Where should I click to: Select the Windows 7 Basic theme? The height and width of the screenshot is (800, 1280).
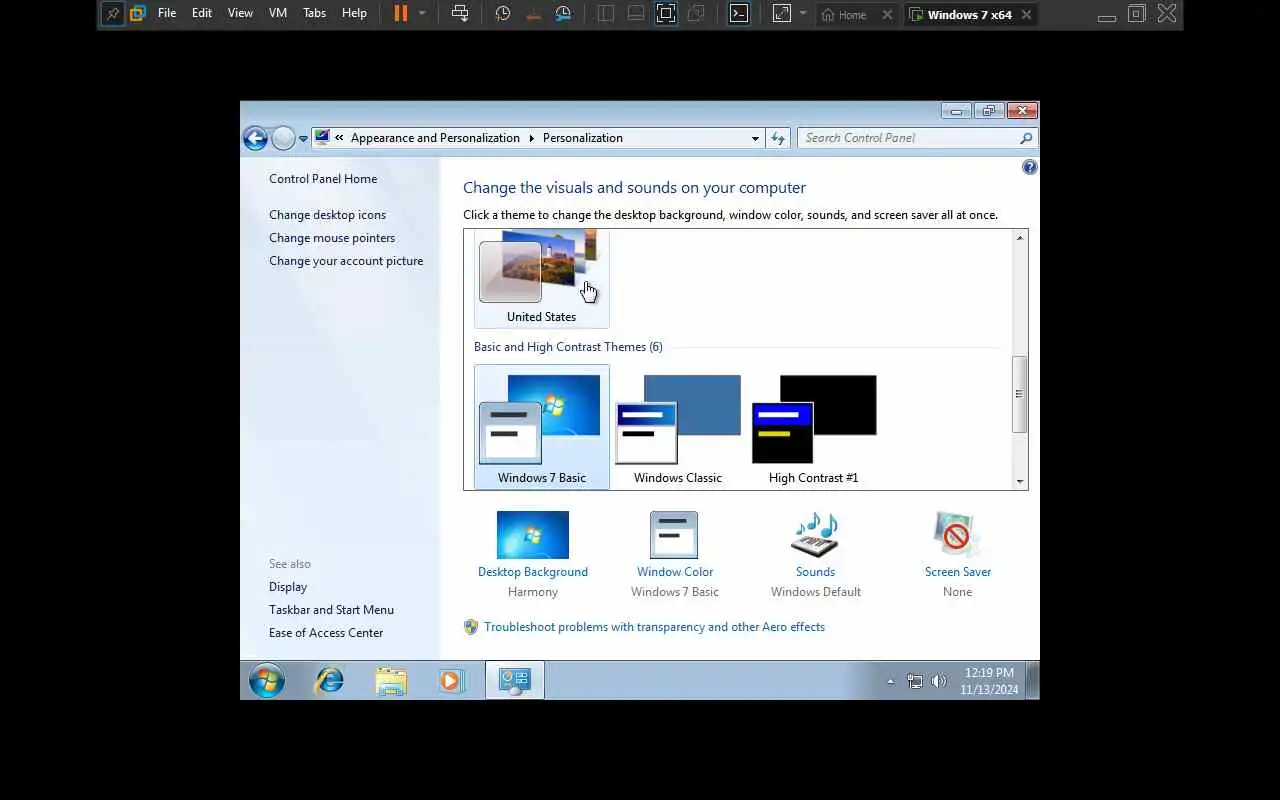tap(541, 427)
